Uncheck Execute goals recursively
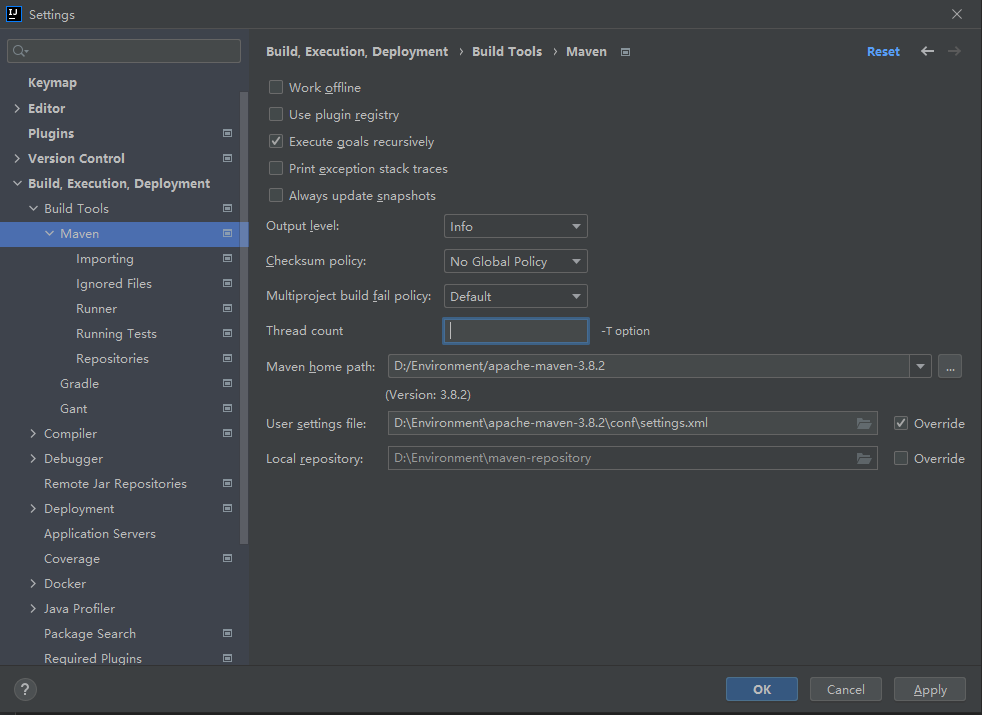This screenshot has width=982, height=715. point(276,142)
